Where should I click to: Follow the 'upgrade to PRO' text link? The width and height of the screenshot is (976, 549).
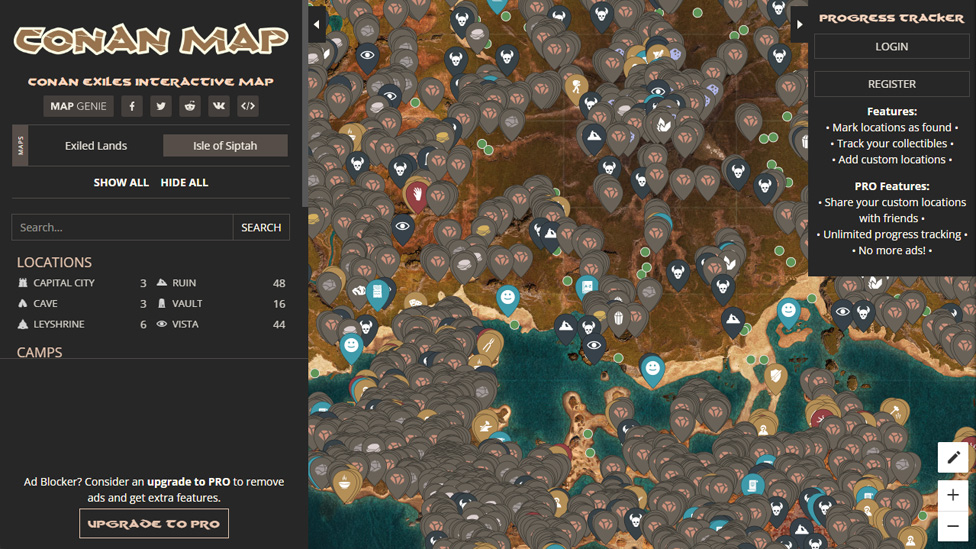[189, 482]
